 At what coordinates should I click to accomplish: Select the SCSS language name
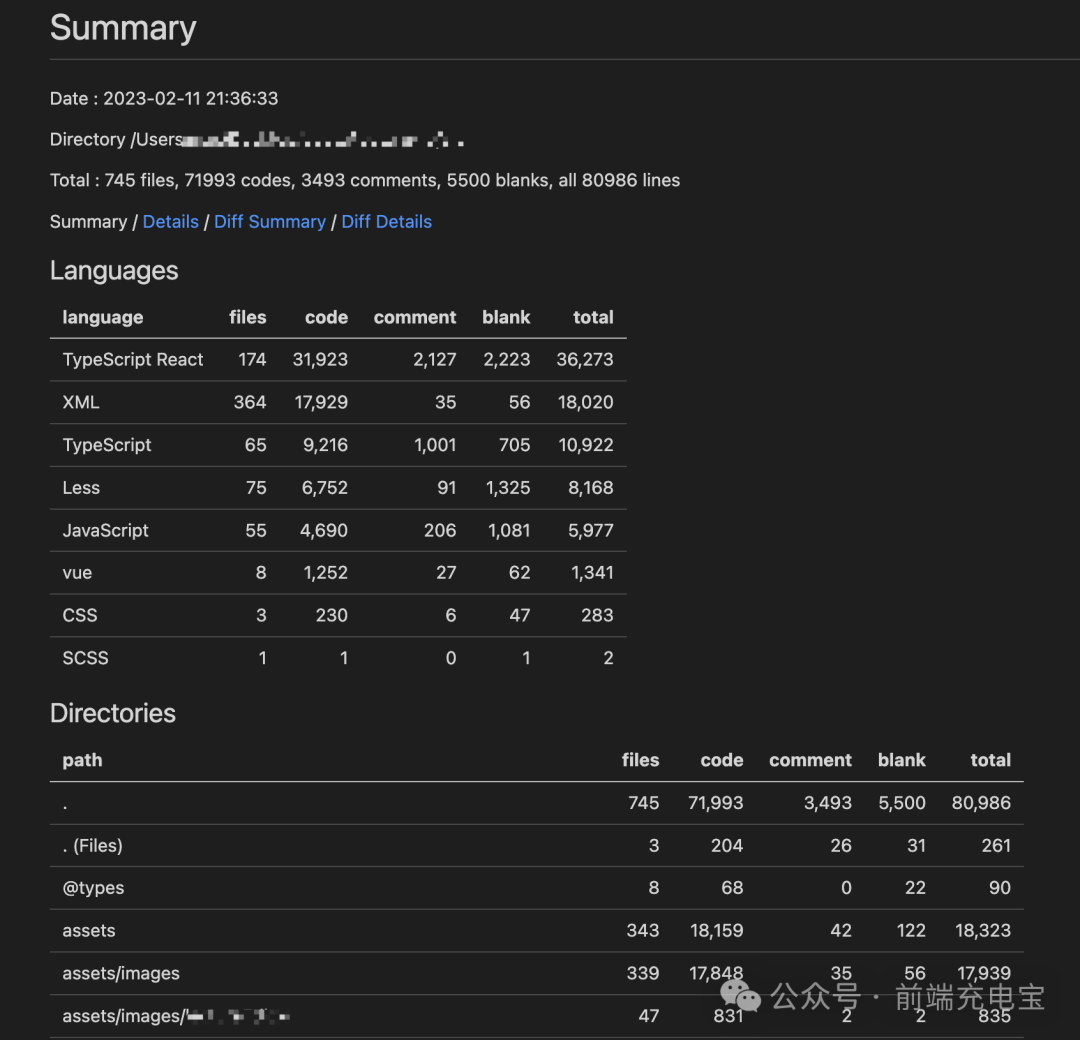85,658
